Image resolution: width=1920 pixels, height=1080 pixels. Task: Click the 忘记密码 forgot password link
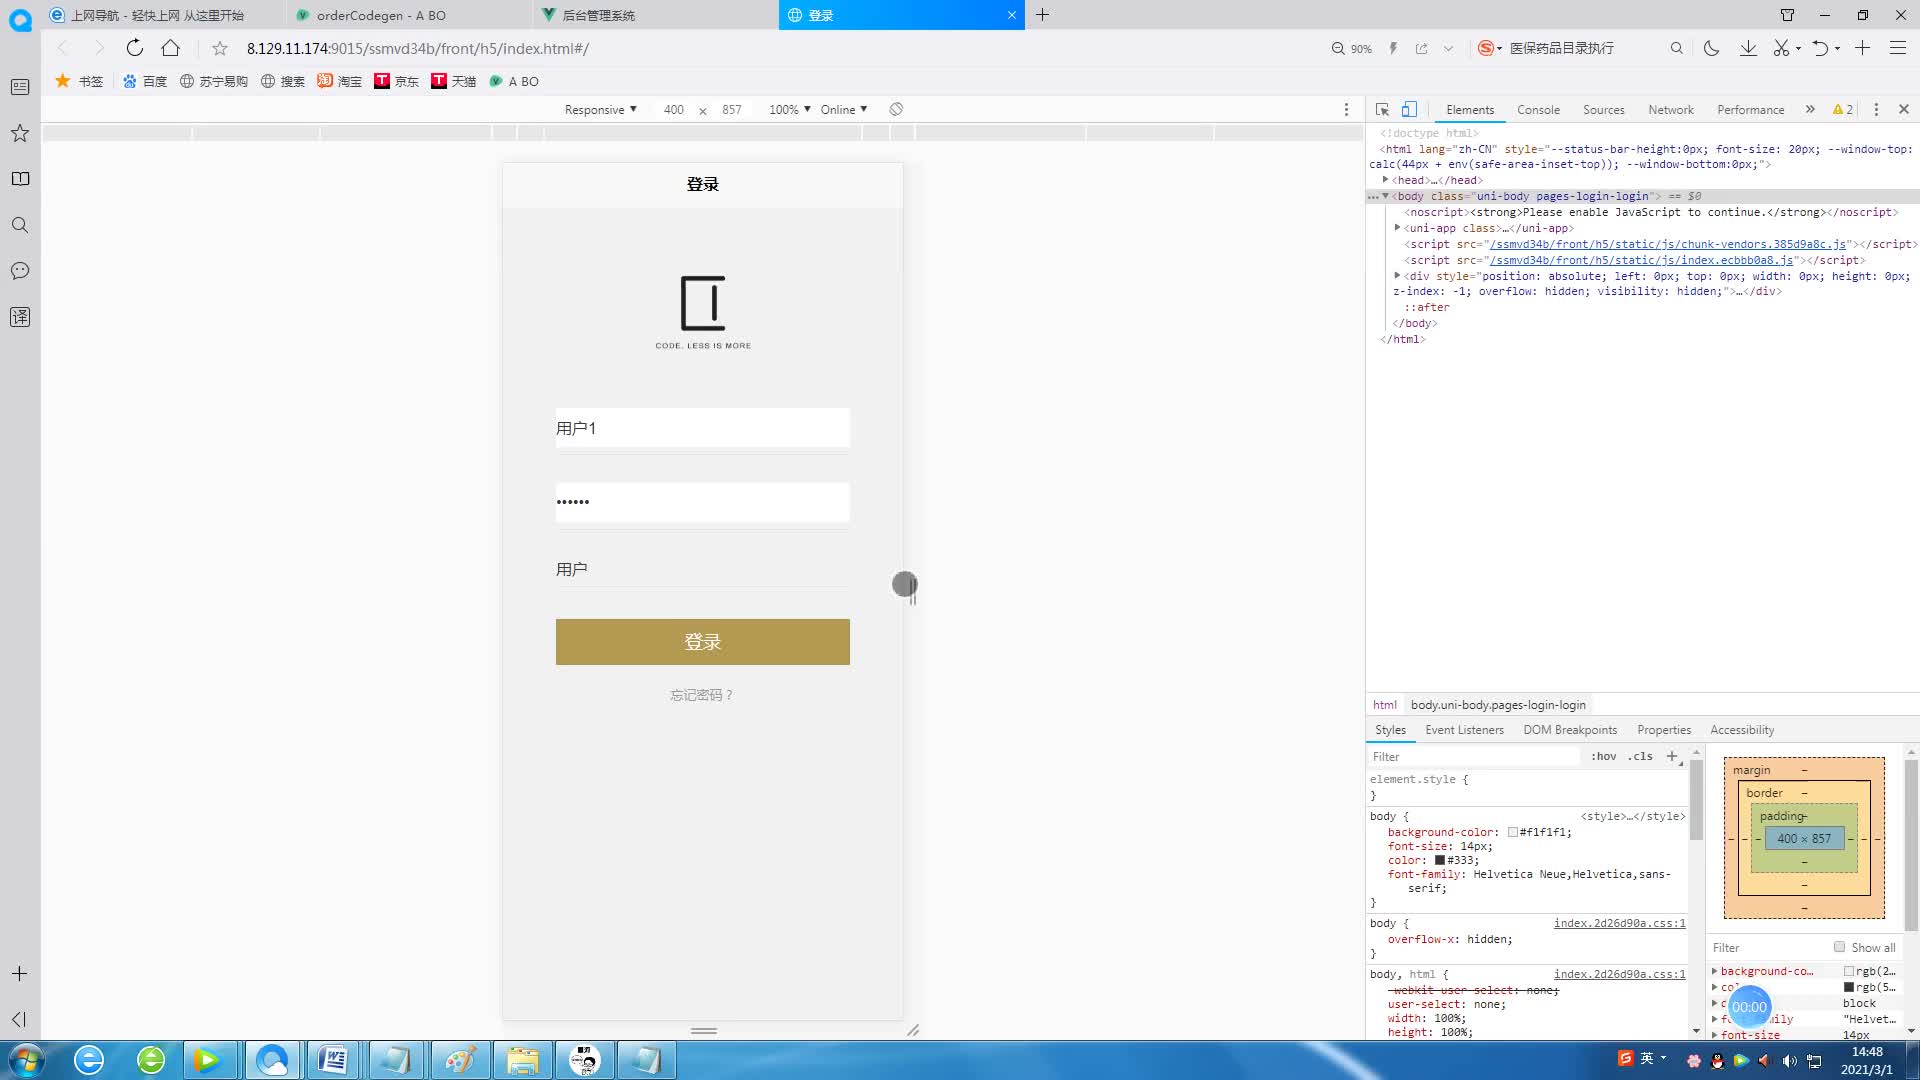click(x=702, y=695)
